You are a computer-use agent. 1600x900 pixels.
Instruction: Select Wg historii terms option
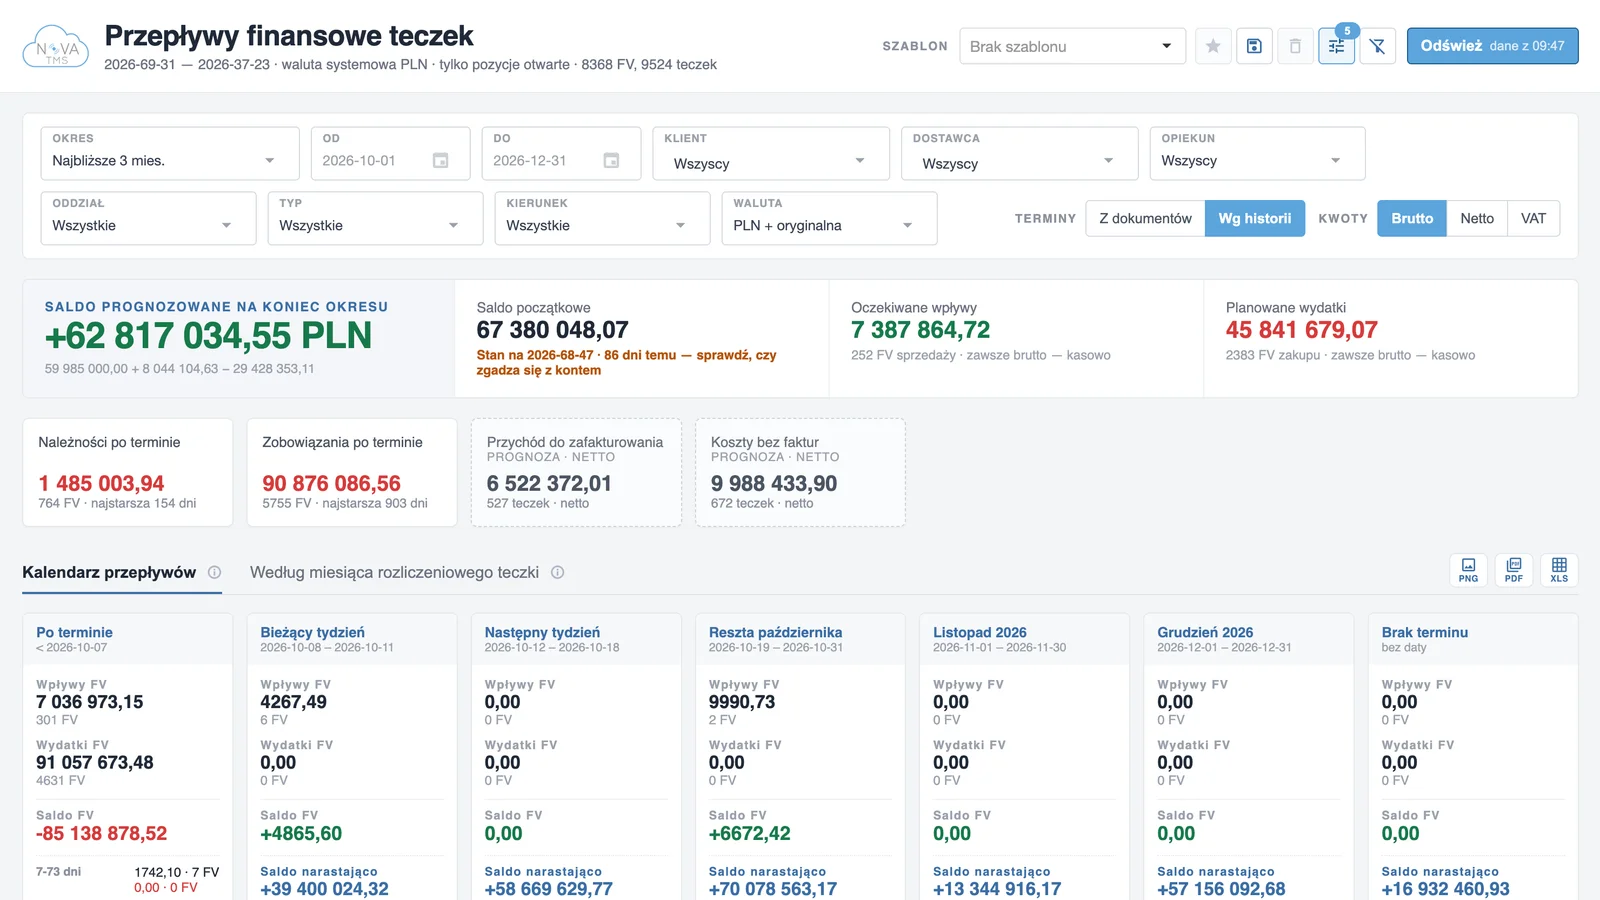[1255, 218]
